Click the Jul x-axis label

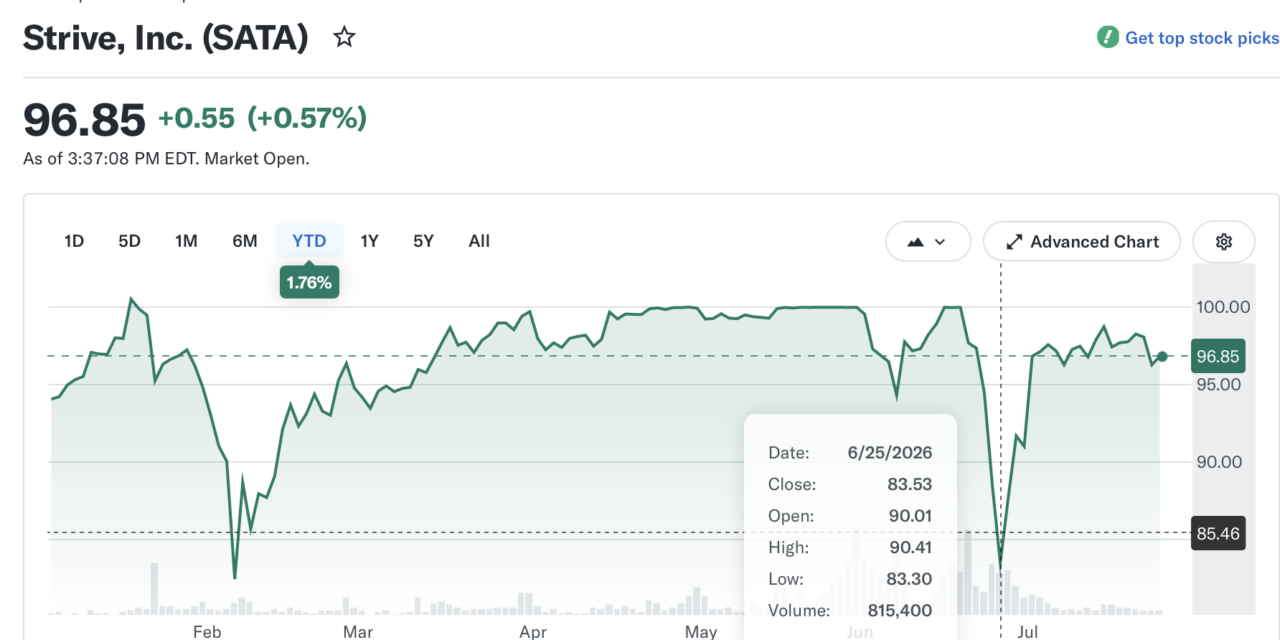(1027, 632)
